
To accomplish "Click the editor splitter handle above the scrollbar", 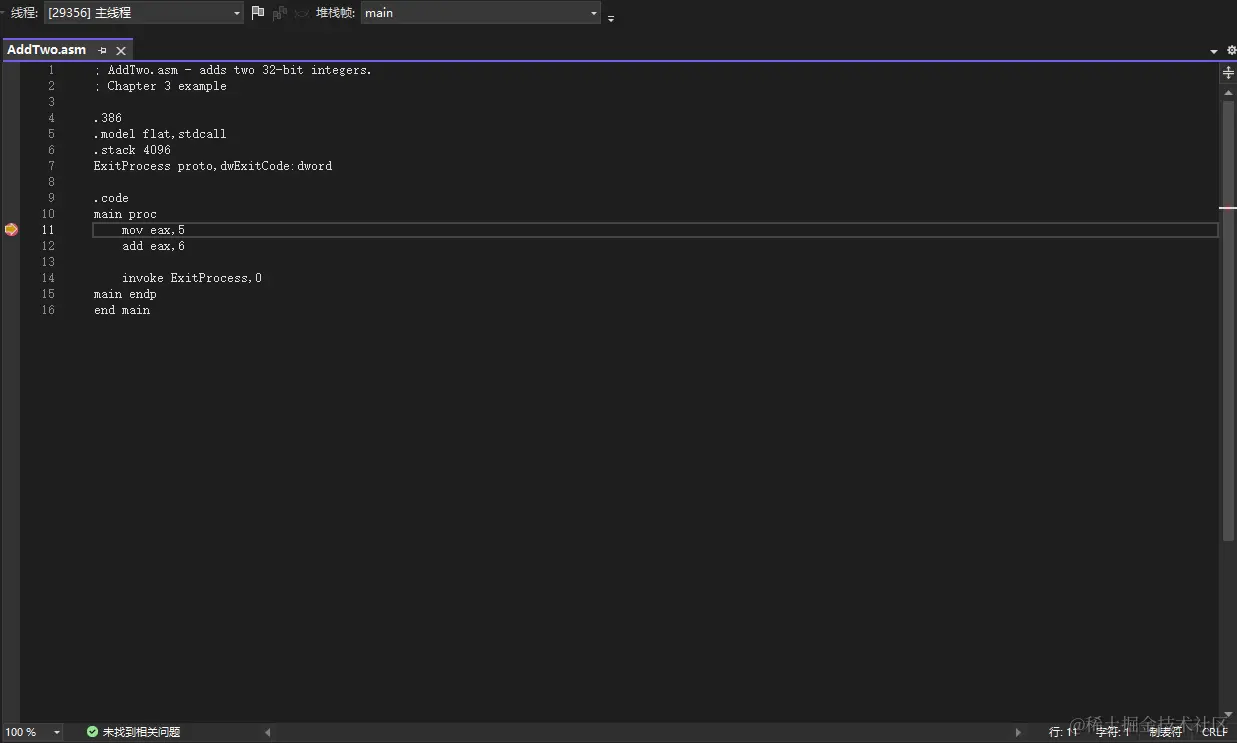I will [x=1227, y=72].
